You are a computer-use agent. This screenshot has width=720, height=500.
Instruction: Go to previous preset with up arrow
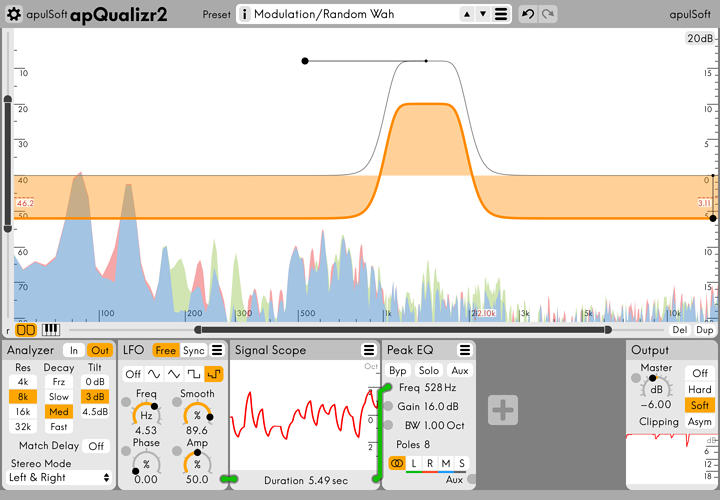tap(467, 14)
